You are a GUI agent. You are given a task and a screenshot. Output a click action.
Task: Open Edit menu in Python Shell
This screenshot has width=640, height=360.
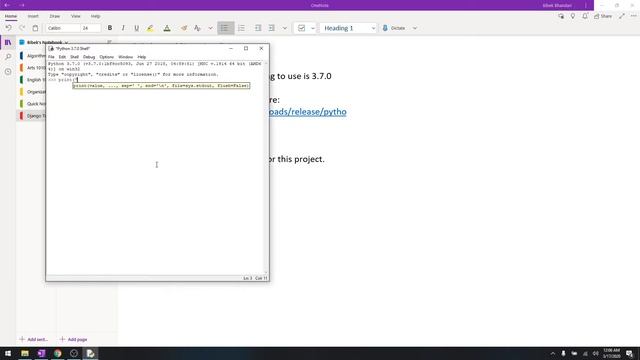pyautogui.click(x=62, y=57)
